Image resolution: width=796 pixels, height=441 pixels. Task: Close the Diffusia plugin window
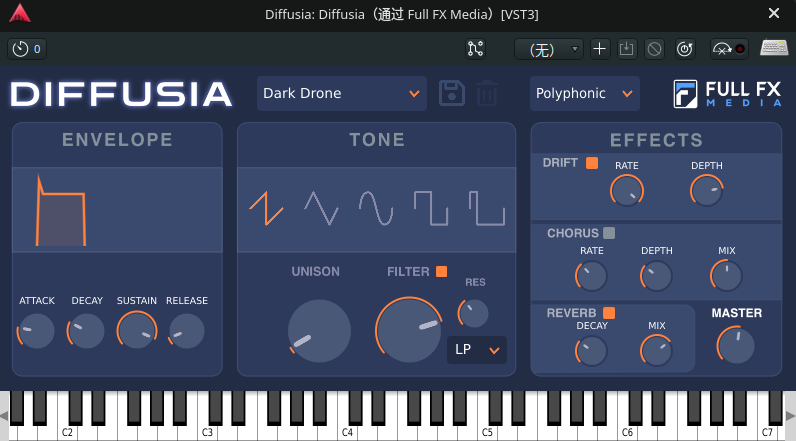[x=774, y=13]
